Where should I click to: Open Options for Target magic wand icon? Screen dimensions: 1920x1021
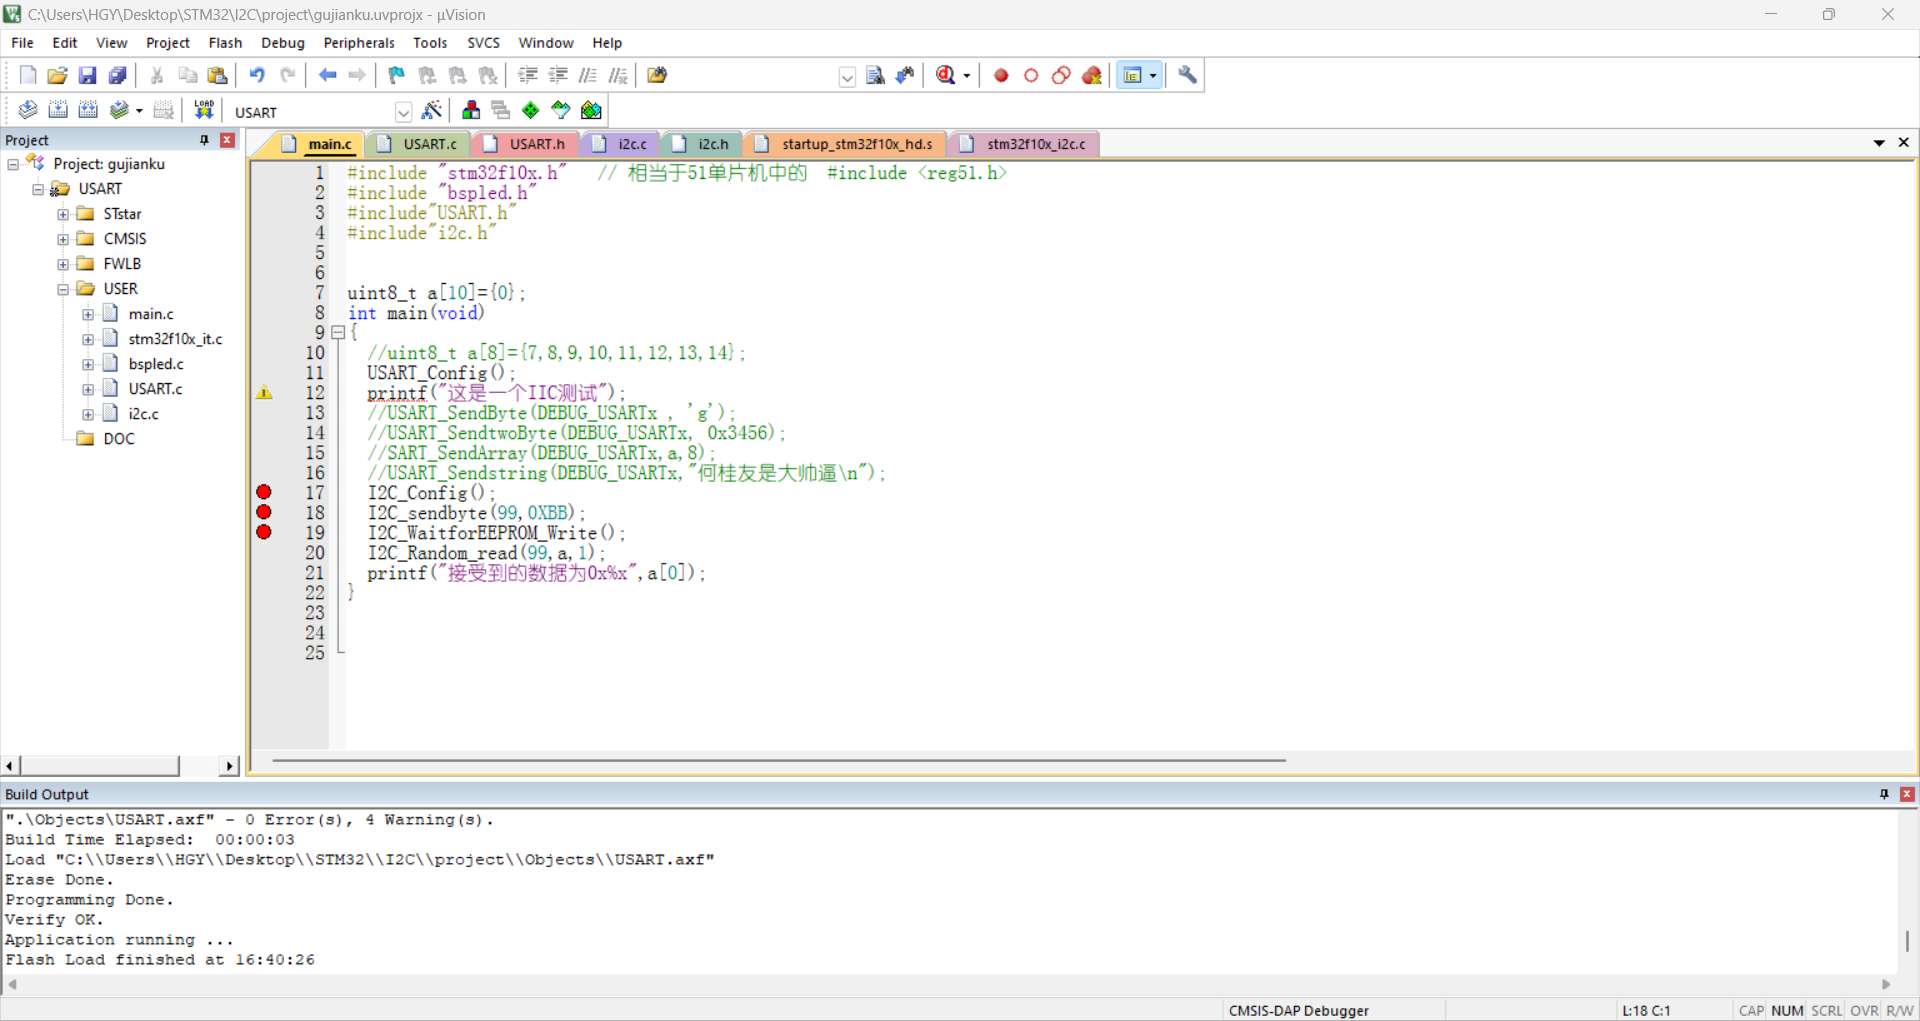pyautogui.click(x=432, y=110)
